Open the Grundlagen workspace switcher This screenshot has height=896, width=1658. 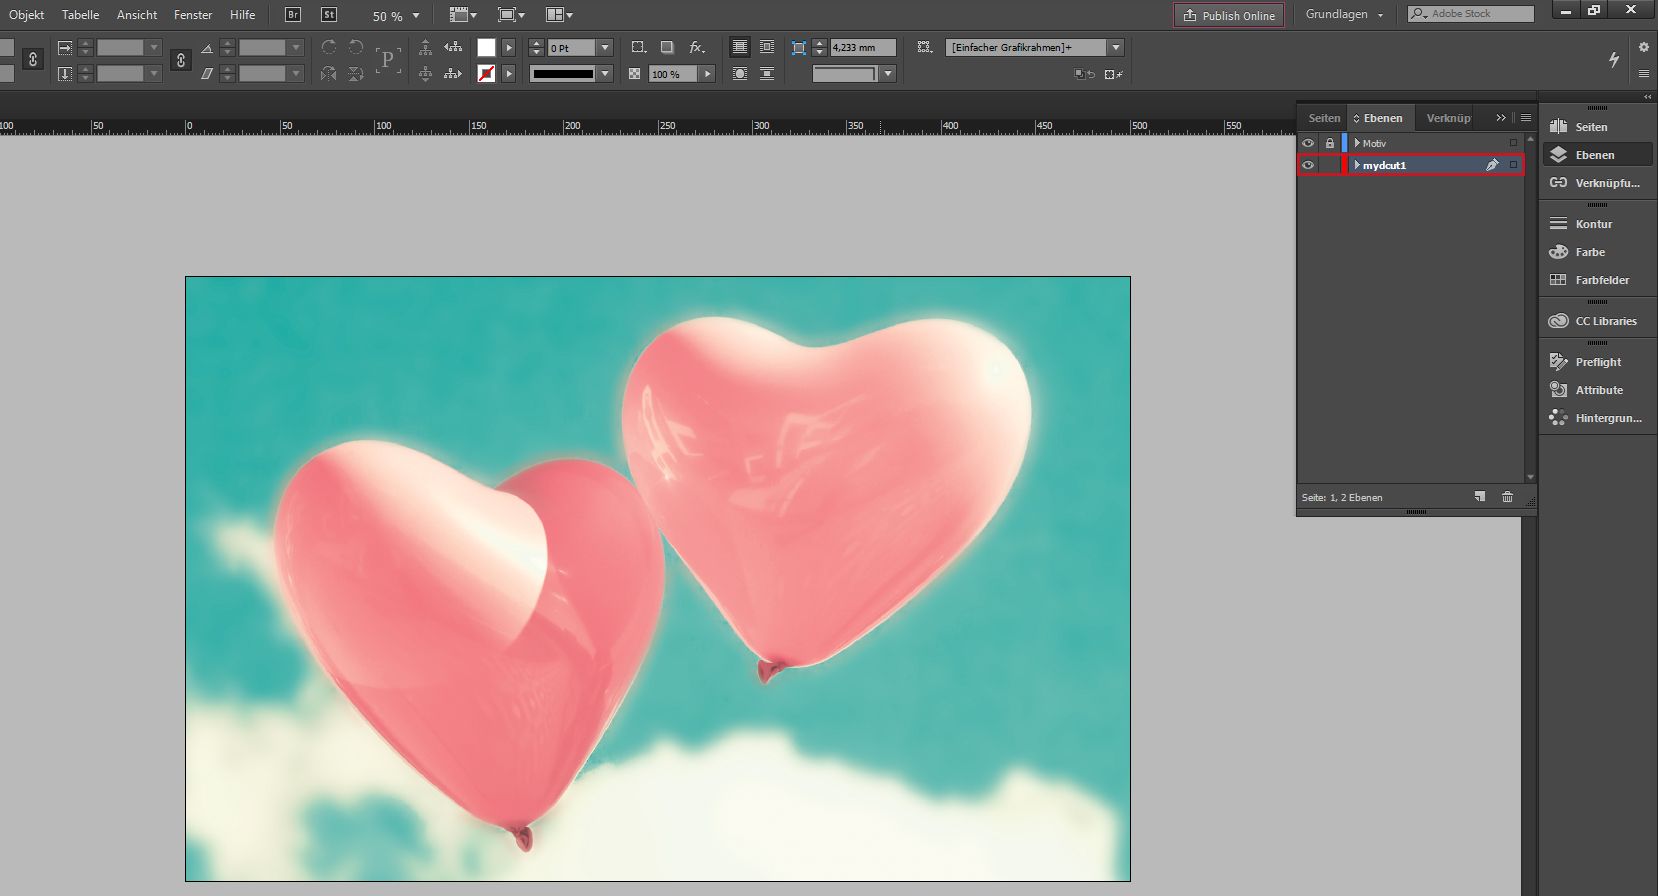(1344, 15)
